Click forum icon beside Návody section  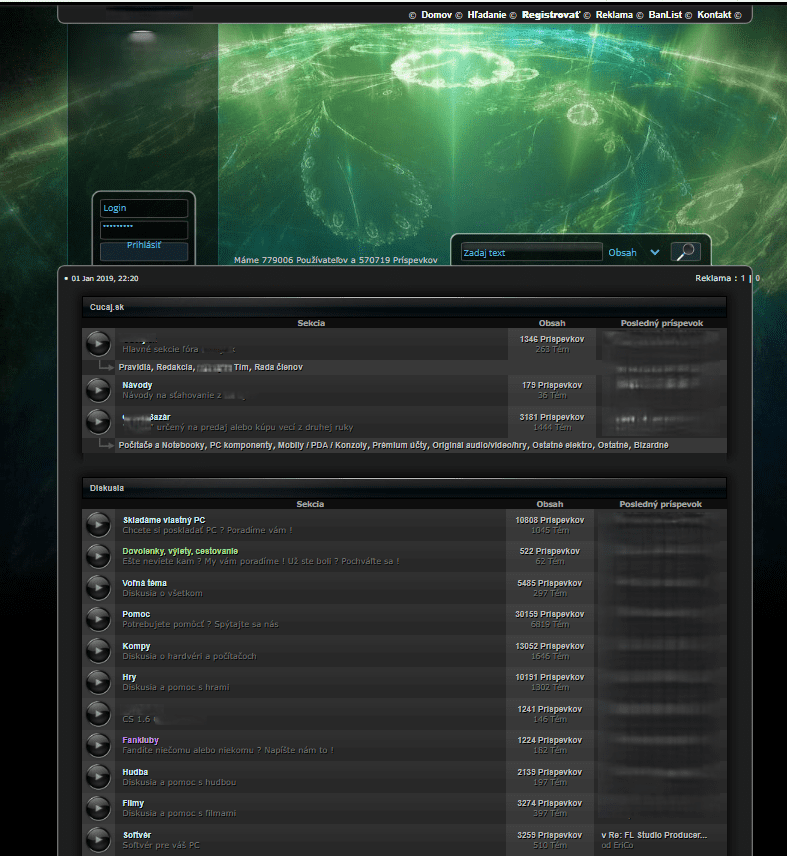tap(98, 390)
